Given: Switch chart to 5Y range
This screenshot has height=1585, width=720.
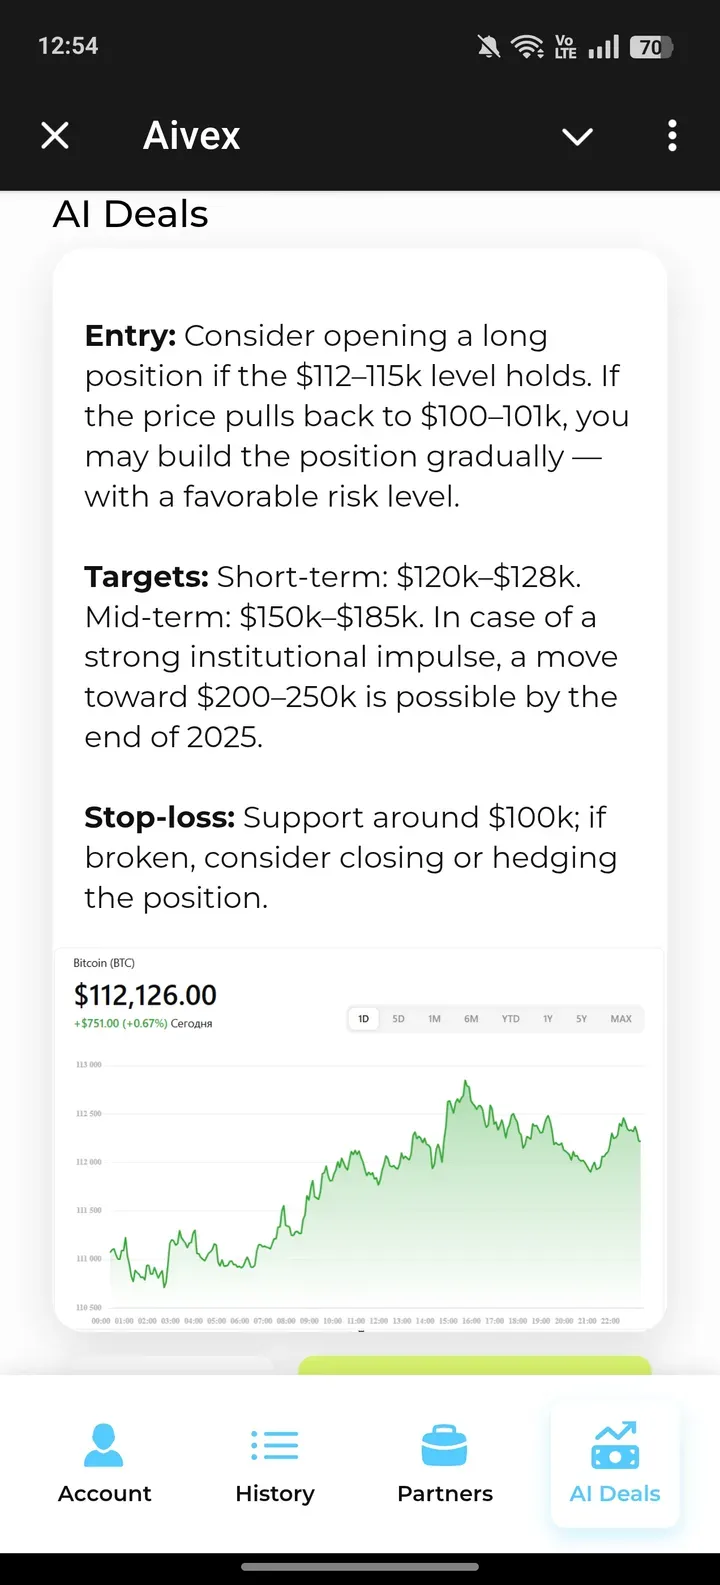Looking at the screenshot, I should point(581,1019).
